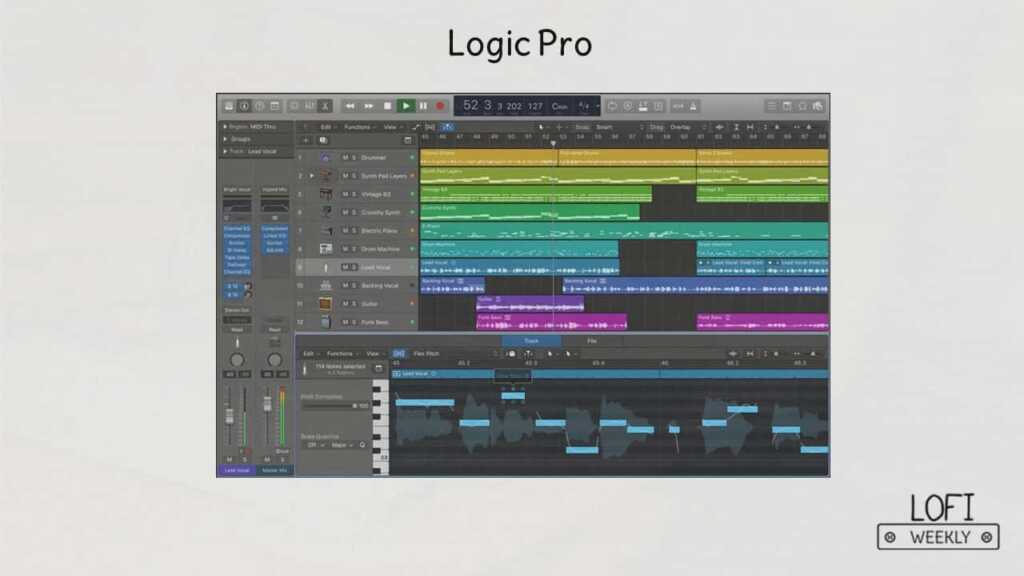
Task: Click the Guitar track amp icon
Action: (x=325, y=304)
